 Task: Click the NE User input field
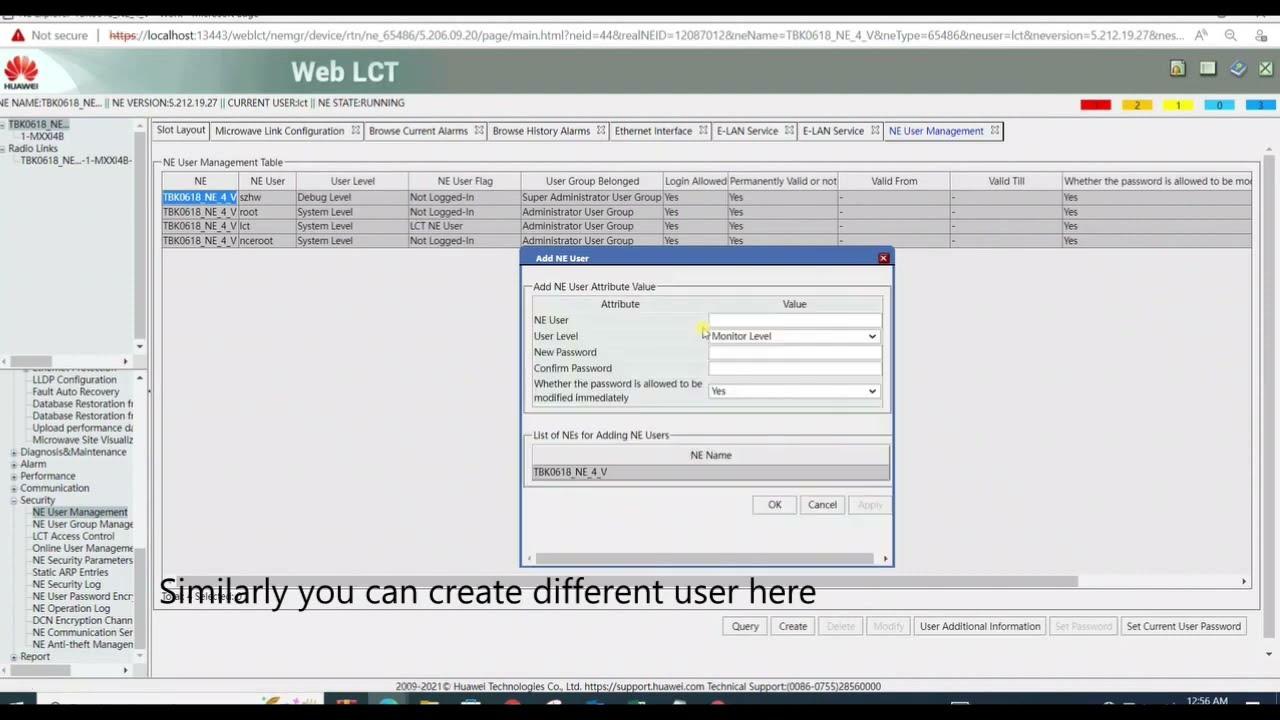tap(794, 320)
